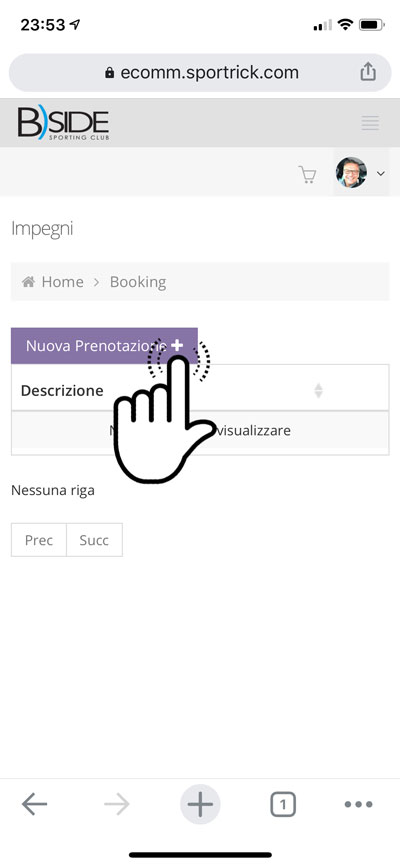This screenshot has width=400, height=866.
Task: Tap the Succ pagination button
Action: (94, 540)
